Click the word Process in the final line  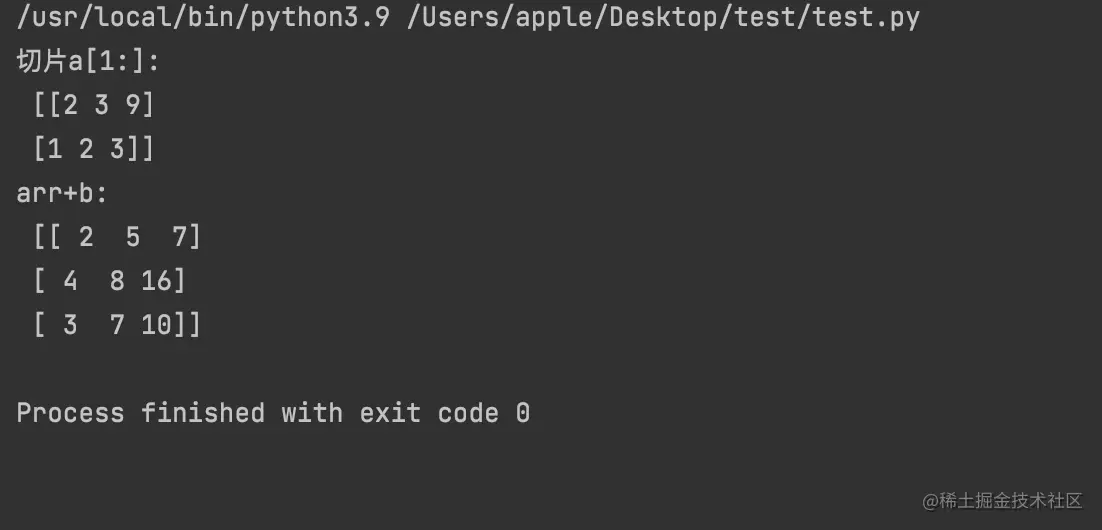point(70,413)
